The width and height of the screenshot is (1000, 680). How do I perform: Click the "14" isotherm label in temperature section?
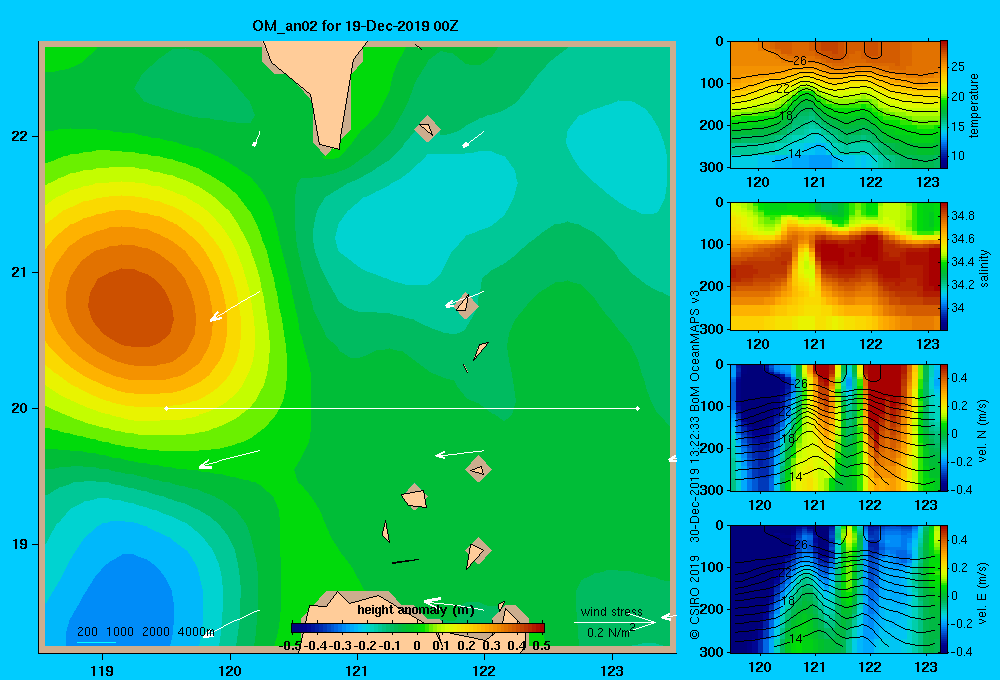click(795, 154)
